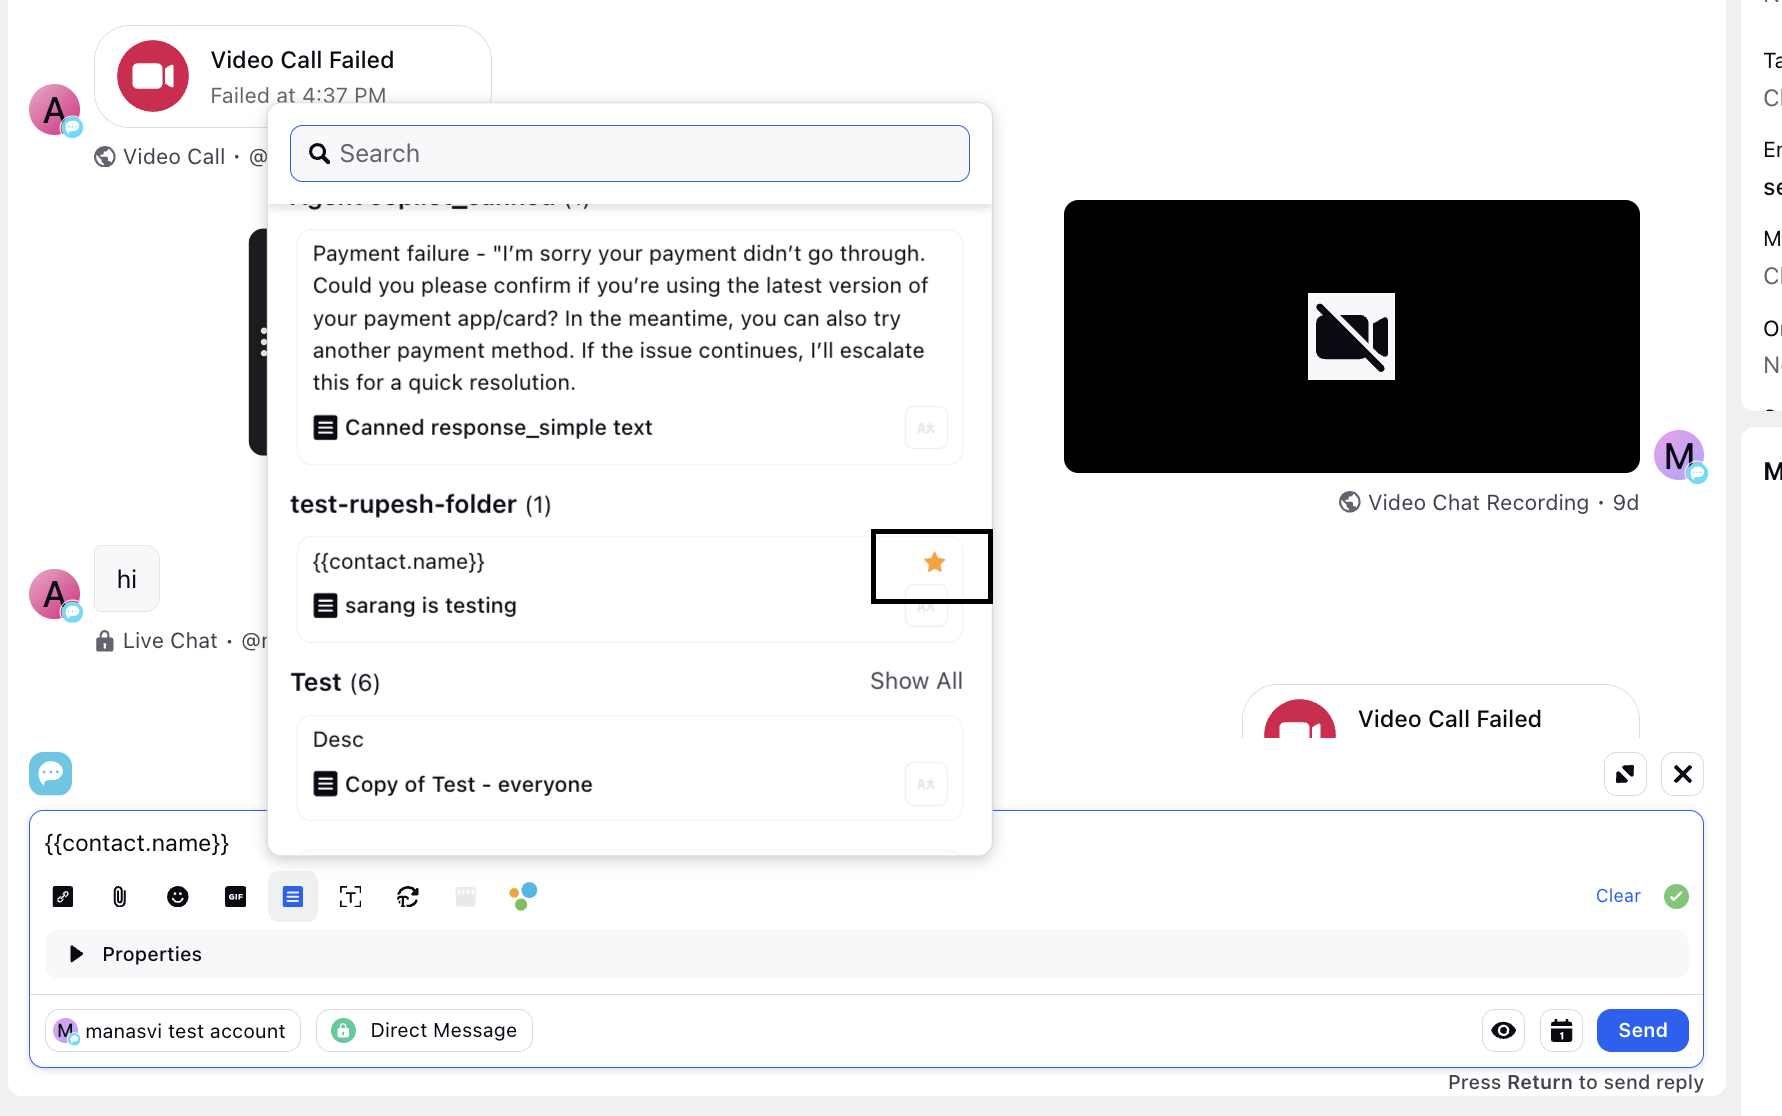Viewport: 1782px width, 1116px height.
Task: Click translate icon on Copy of Test card
Action: click(x=926, y=784)
